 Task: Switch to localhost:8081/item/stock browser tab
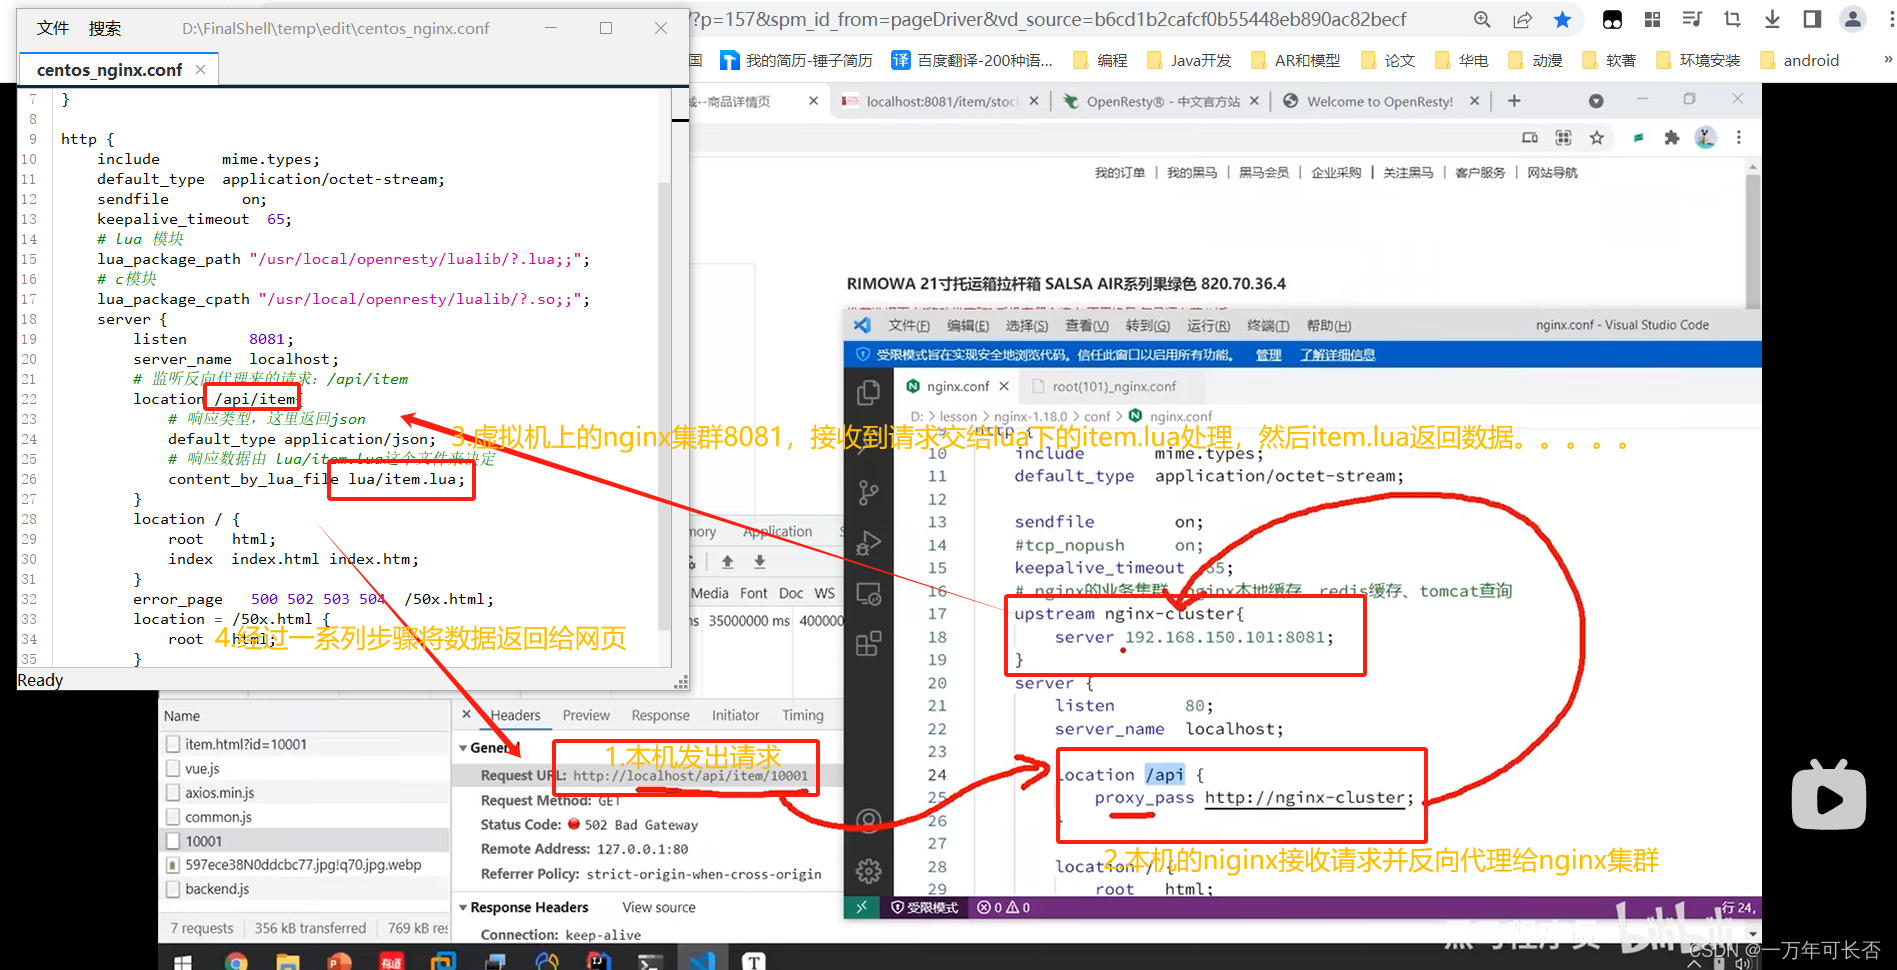932,101
